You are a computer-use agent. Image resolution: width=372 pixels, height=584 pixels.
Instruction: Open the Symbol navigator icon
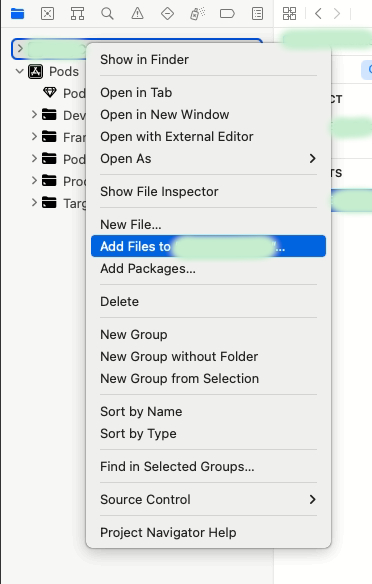click(77, 14)
